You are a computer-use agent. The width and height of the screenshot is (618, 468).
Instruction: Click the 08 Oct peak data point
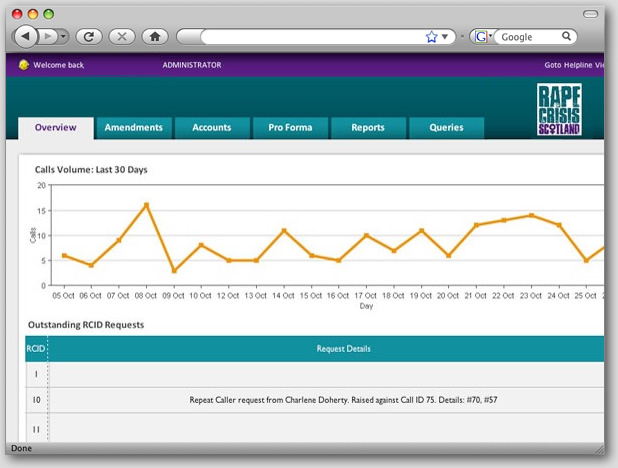click(x=146, y=205)
